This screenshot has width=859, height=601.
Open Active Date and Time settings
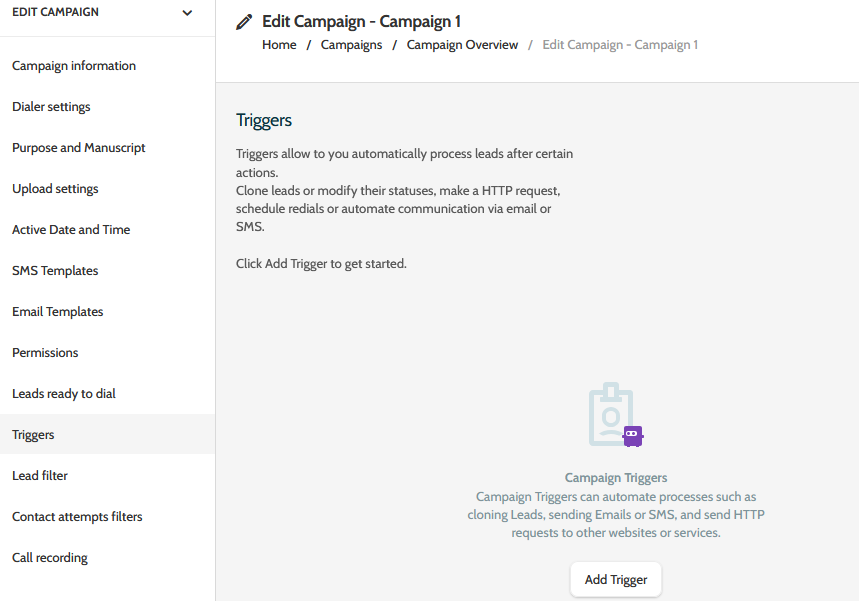70,229
